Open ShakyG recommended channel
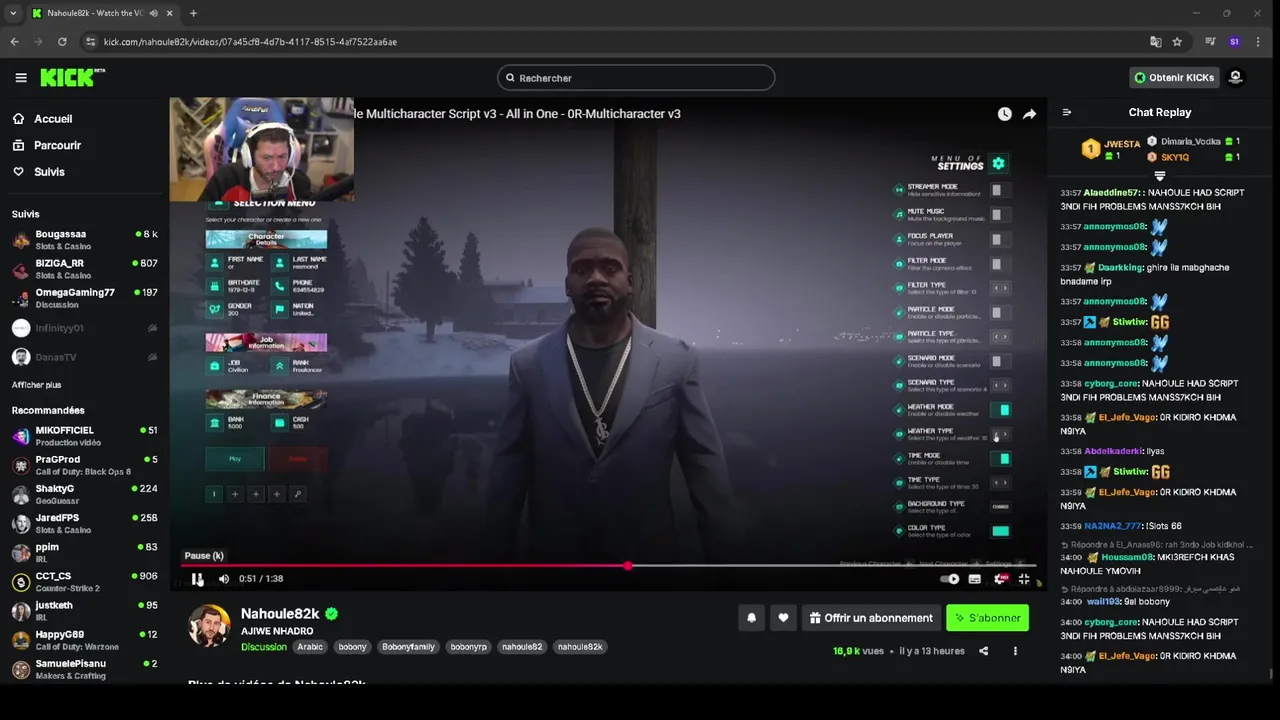 coord(84,494)
